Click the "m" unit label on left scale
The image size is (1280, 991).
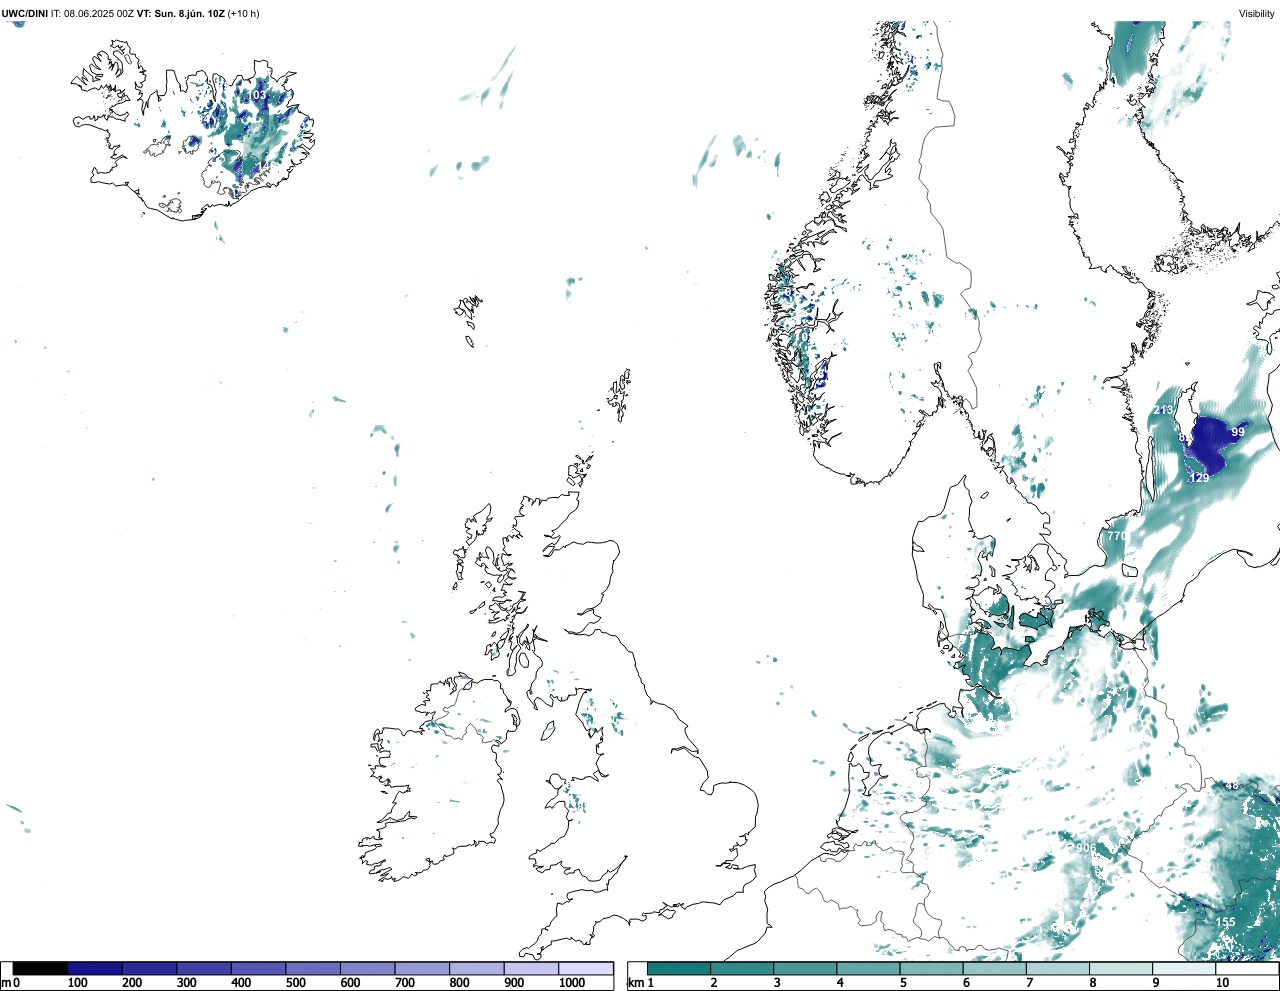(x=5, y=984)
